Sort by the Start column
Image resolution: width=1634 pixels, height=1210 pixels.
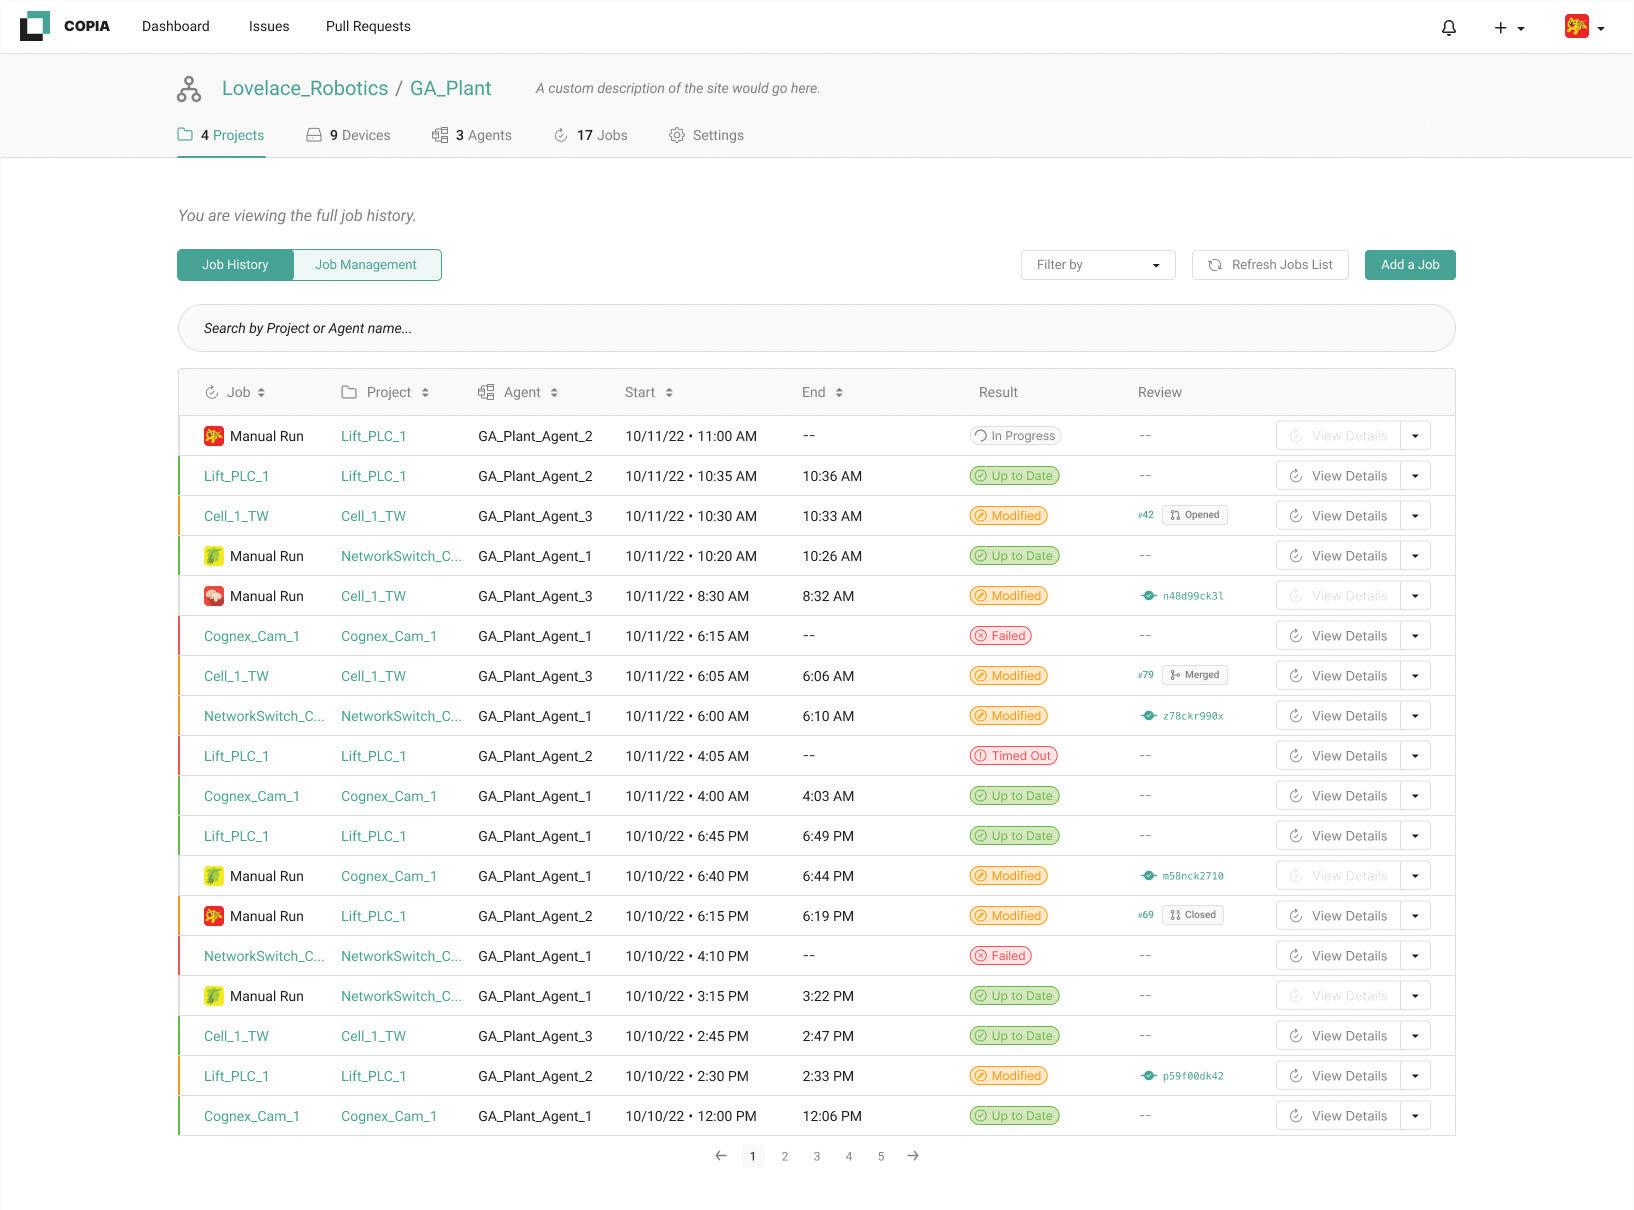(x=649, y=393)
